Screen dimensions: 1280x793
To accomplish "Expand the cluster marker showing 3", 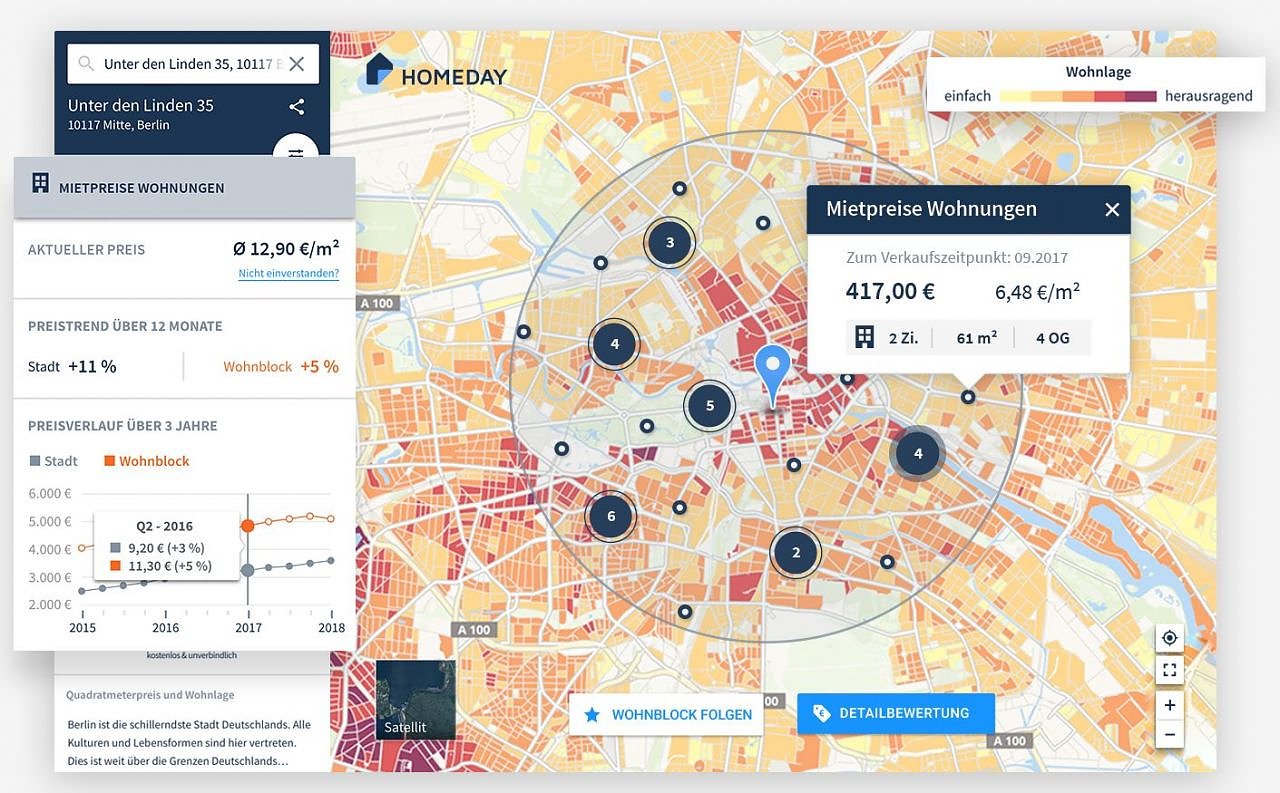I will [669, 242].
